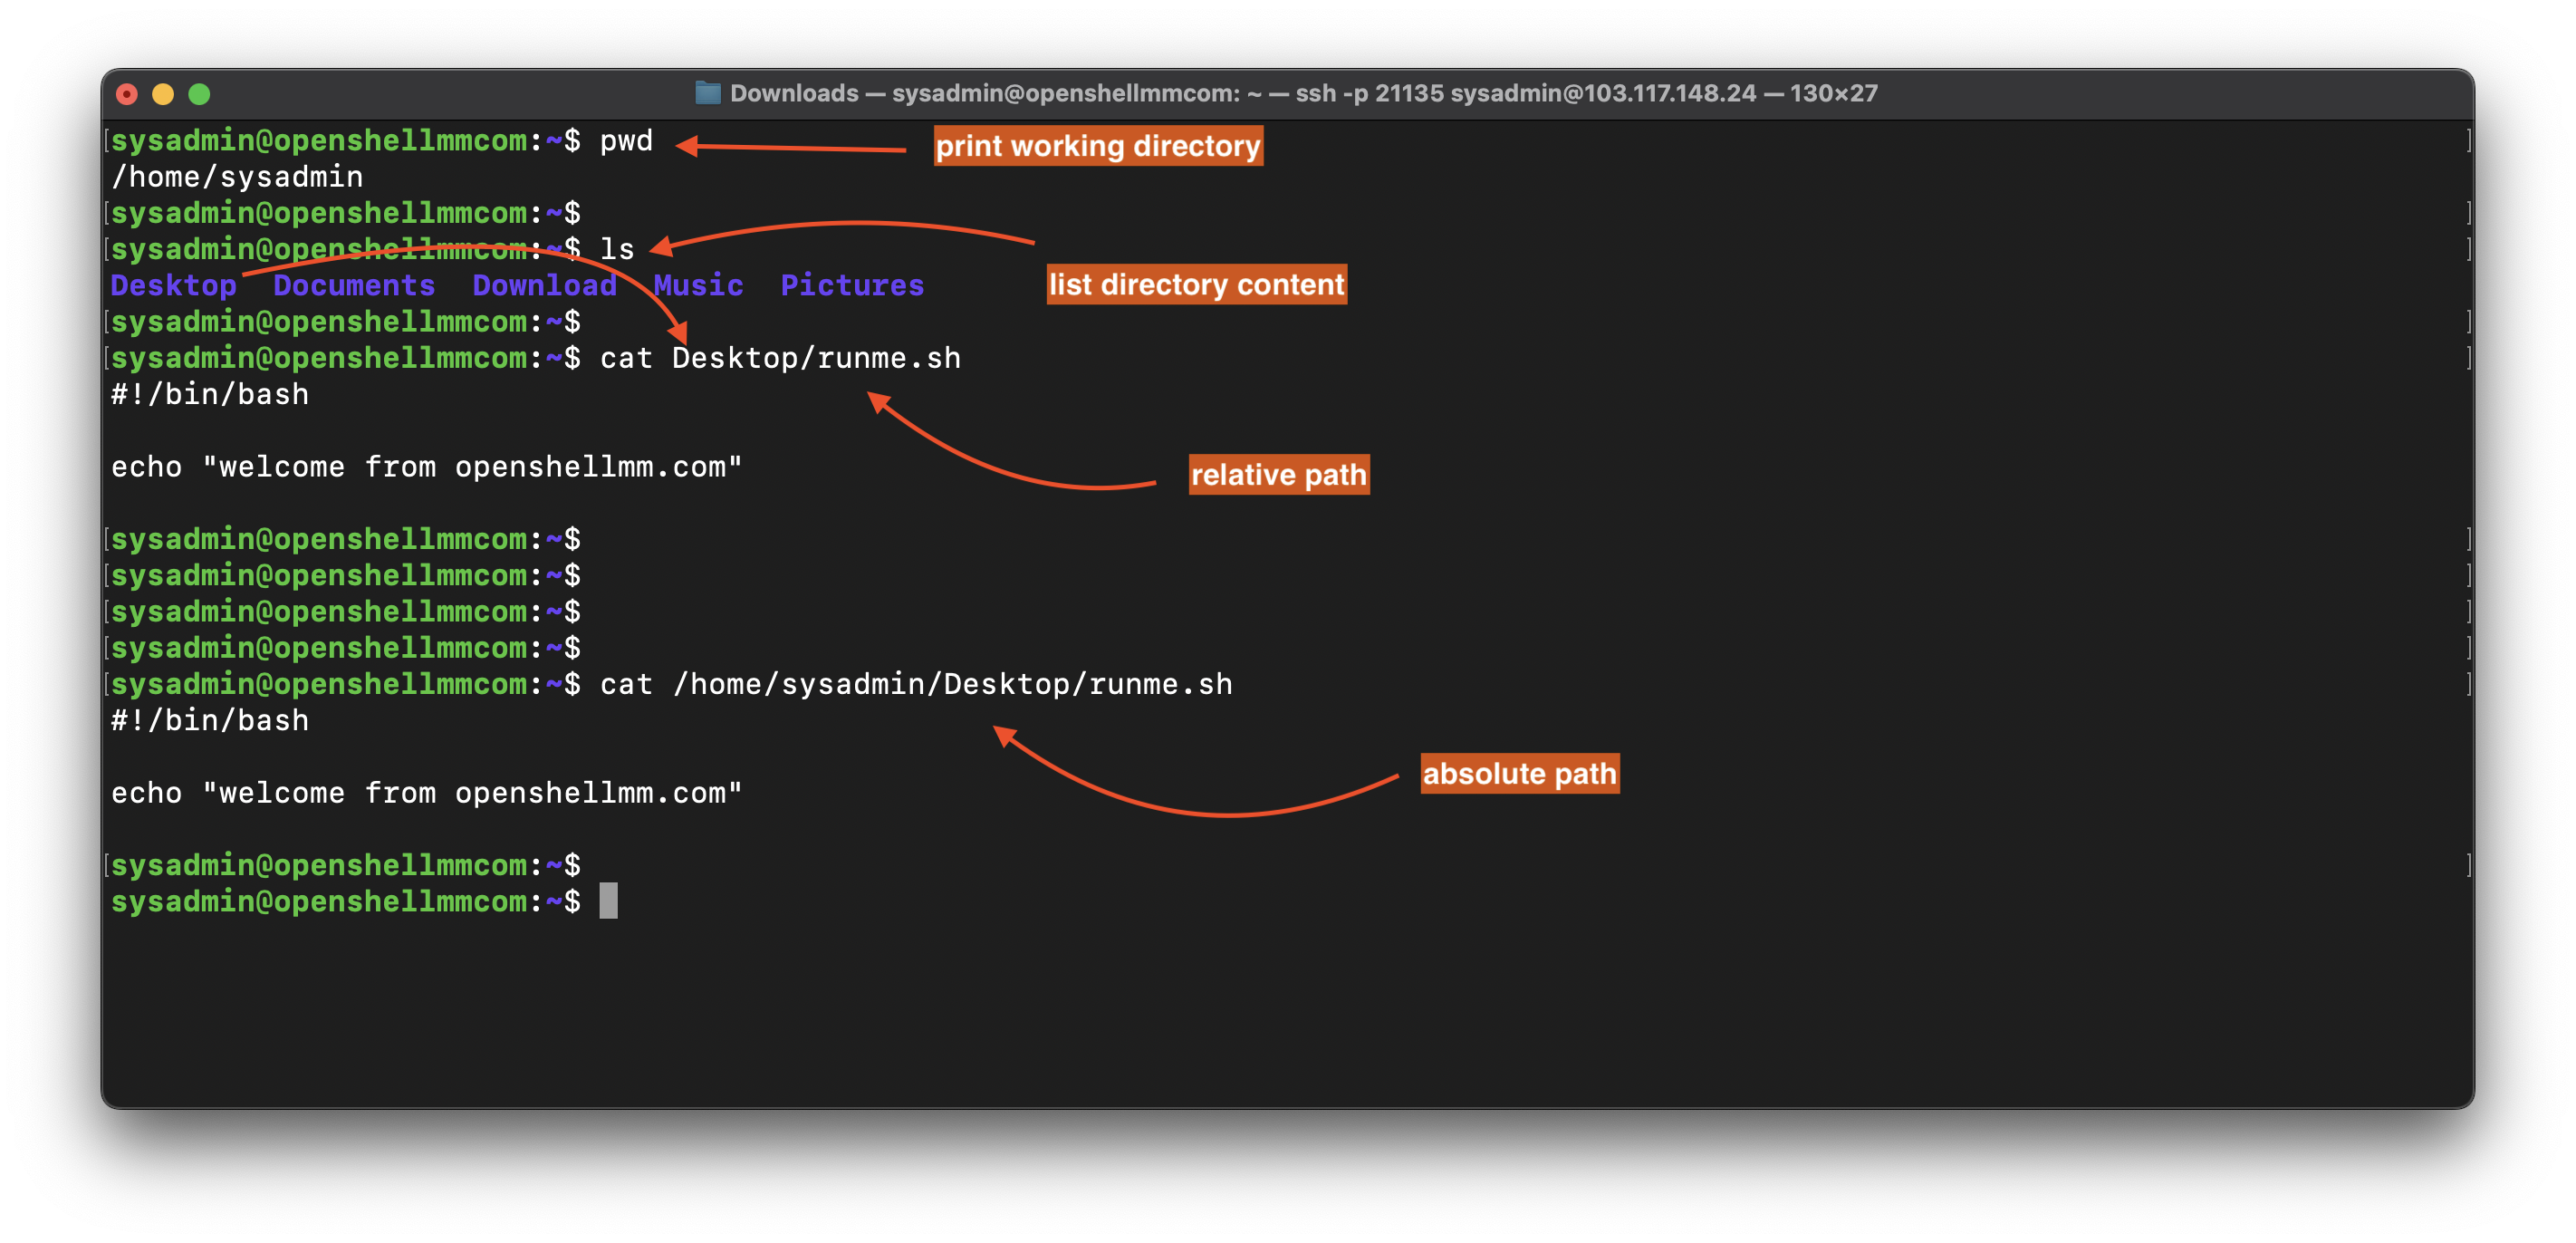
Task: Click the Documents directory in ls output
Action: [x=354, y=286]
